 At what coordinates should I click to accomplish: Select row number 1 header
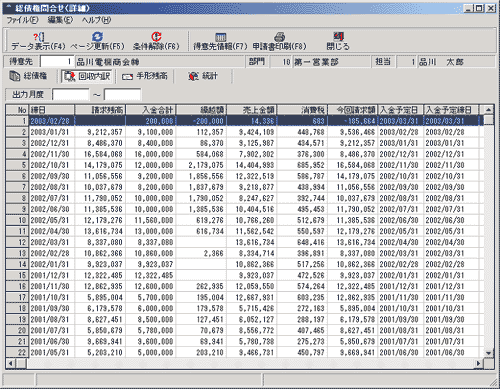point(17,121)
